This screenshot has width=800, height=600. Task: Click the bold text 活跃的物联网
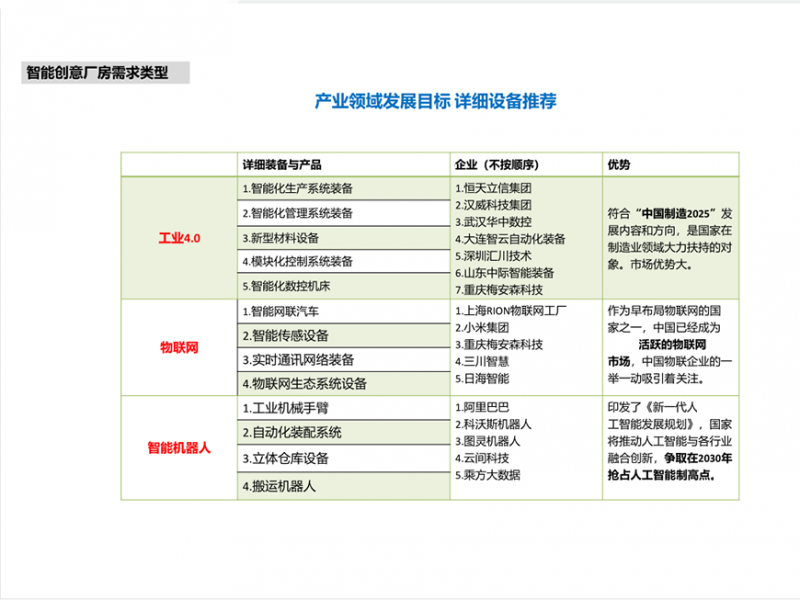(x=672, y=344)
